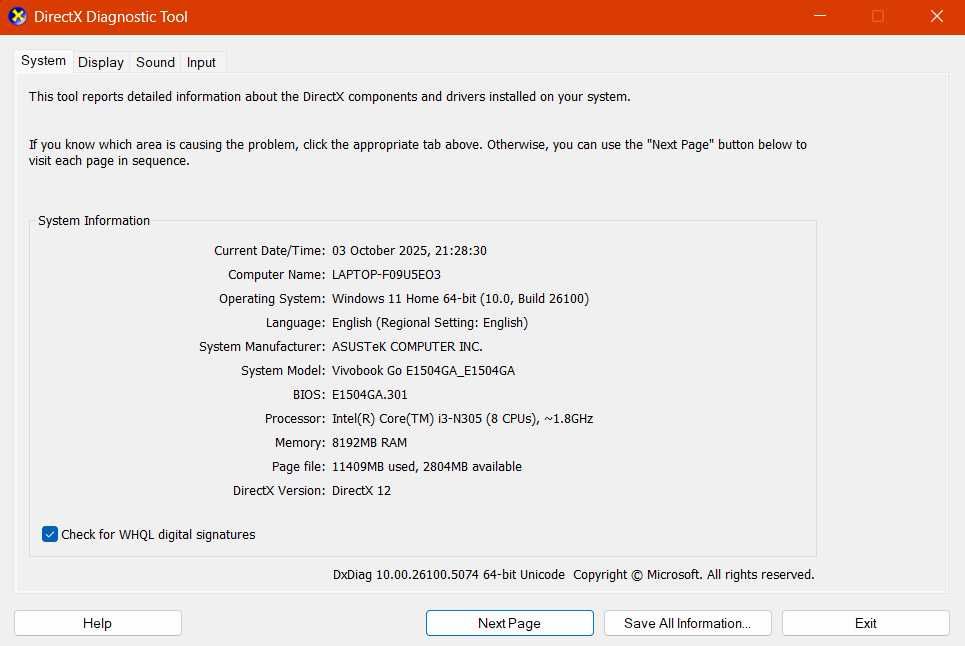Screen dimensions: 965x646
Task: Click ASUSTeK COMPUTER INC. manufacturer value
Action: [x=407, y=346]
